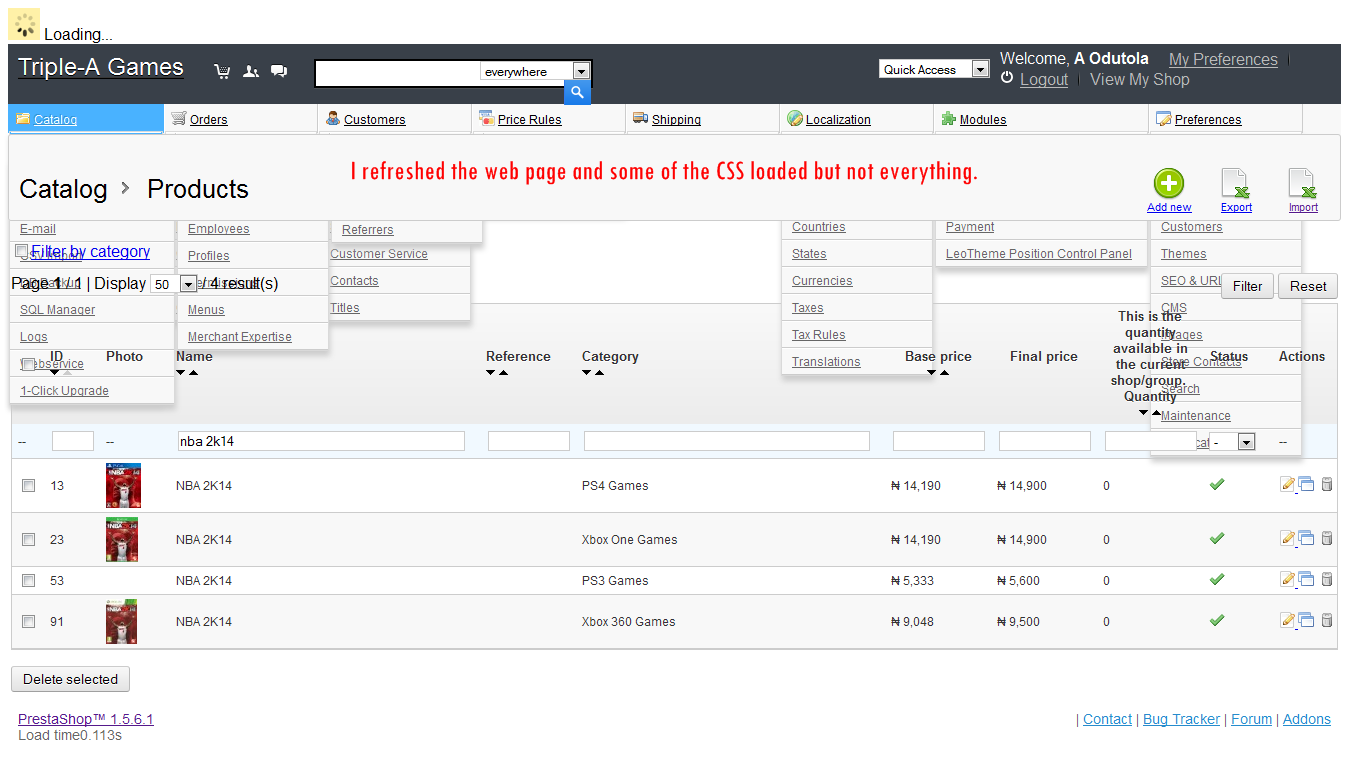1349x759 pixels.
Task: Click the Logout link
Action: [x=1044, y=79]
